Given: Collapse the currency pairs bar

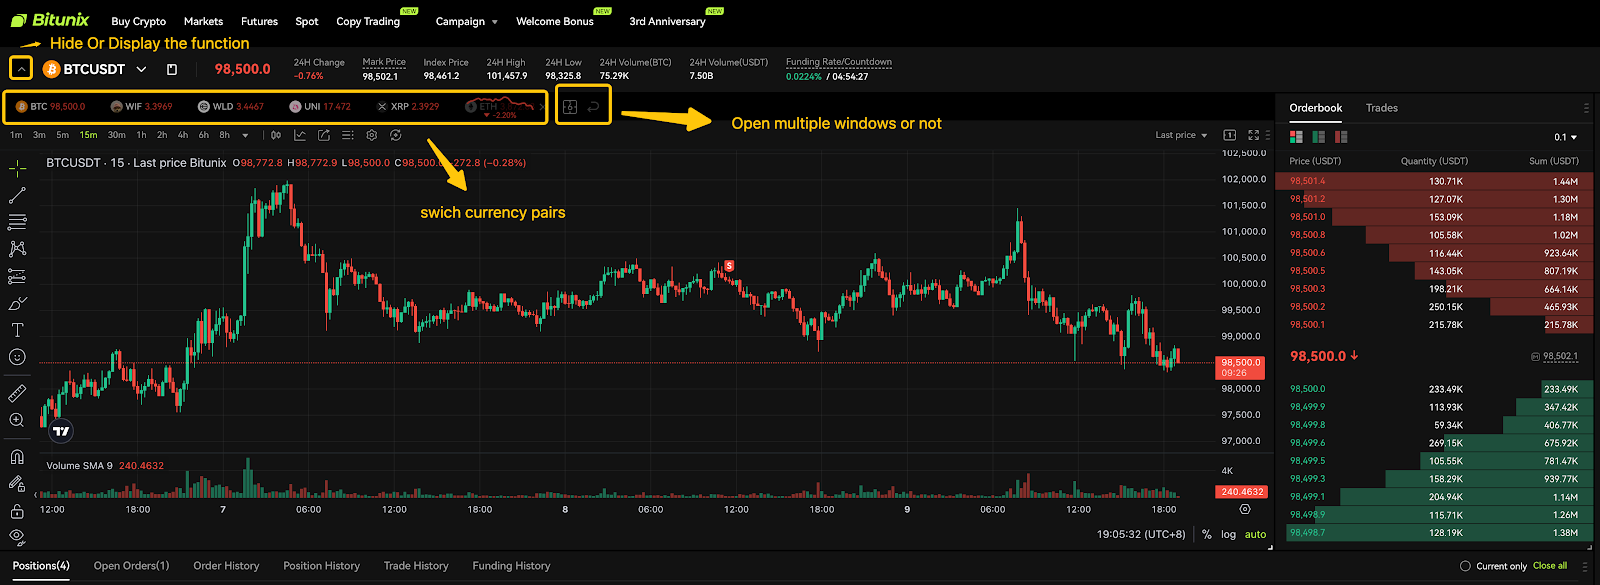Looking at the screenshot, I should 20,69.
